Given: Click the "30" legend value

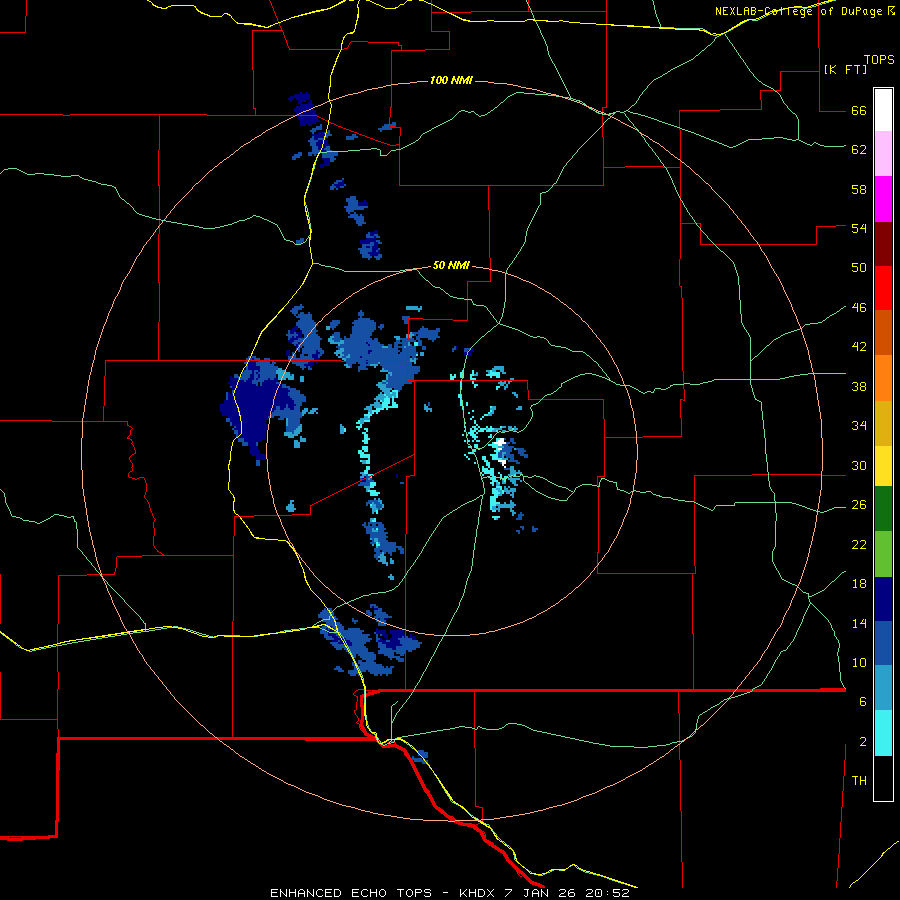Looking at the screenshot, I should [x=859, y=465].
